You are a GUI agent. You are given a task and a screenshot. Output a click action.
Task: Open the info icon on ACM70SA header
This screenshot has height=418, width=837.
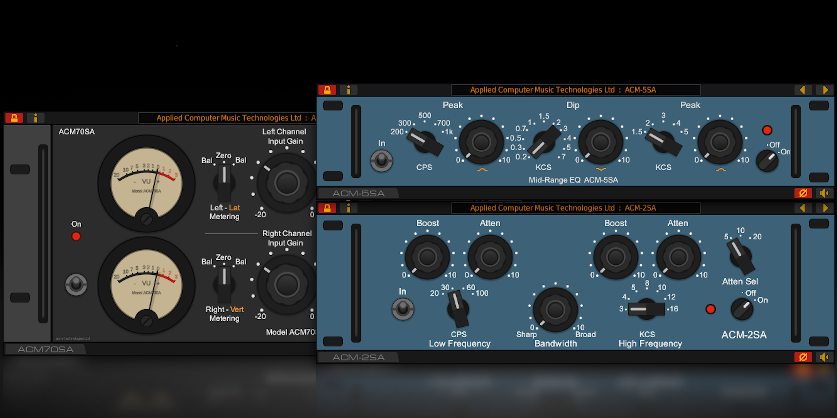(35, 118)
